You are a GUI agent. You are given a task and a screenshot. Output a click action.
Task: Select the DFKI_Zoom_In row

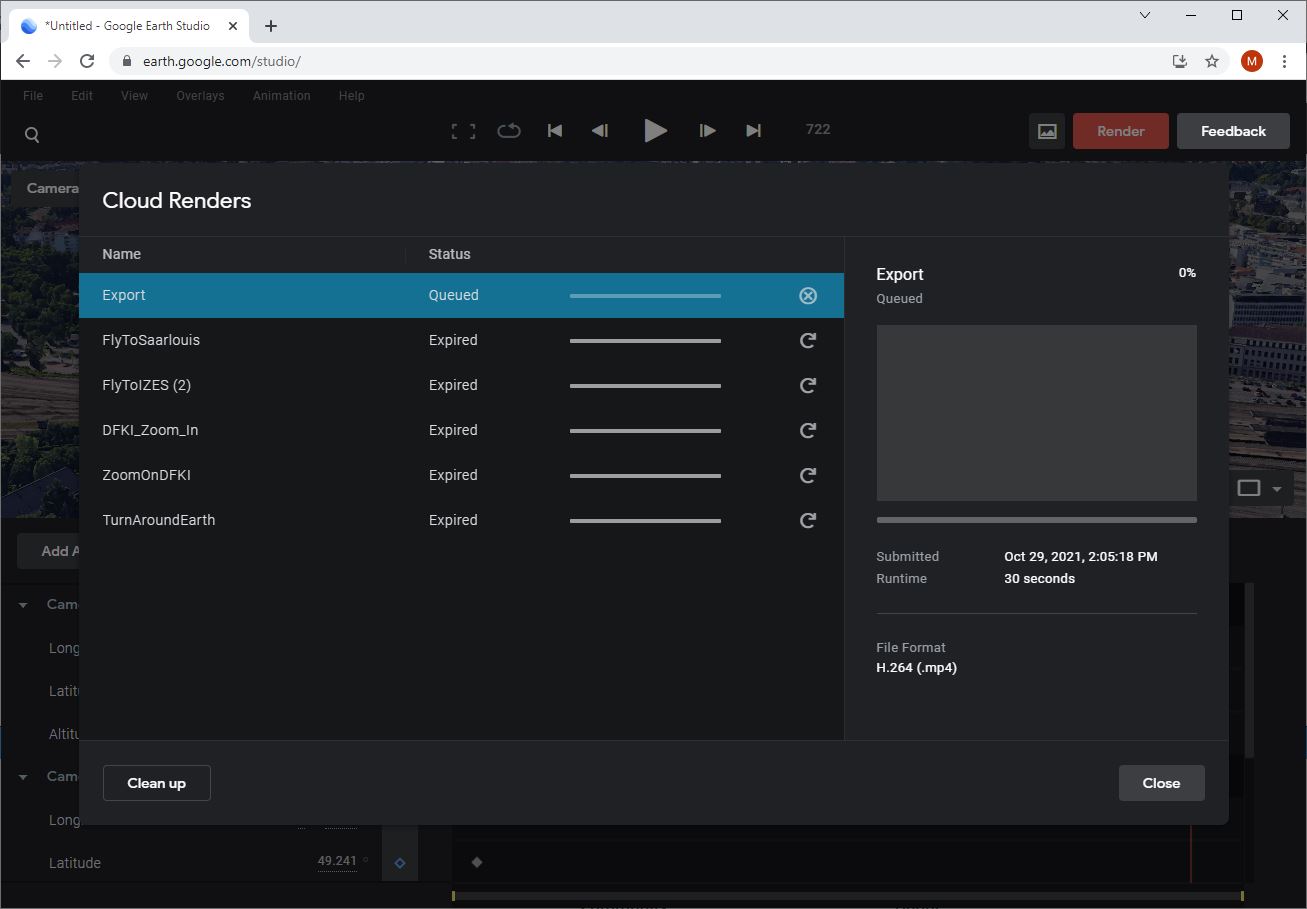[461, 430]
